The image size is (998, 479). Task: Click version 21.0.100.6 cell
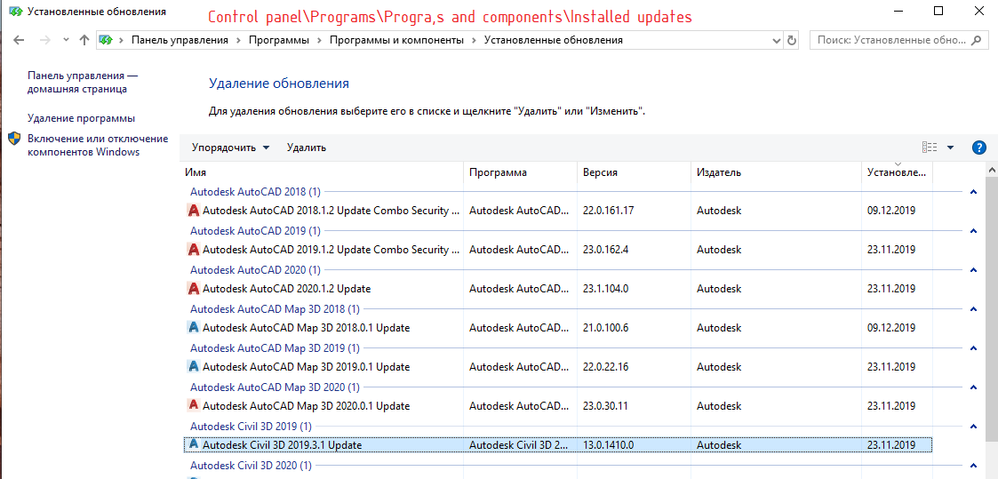click(x=605, y=328)
